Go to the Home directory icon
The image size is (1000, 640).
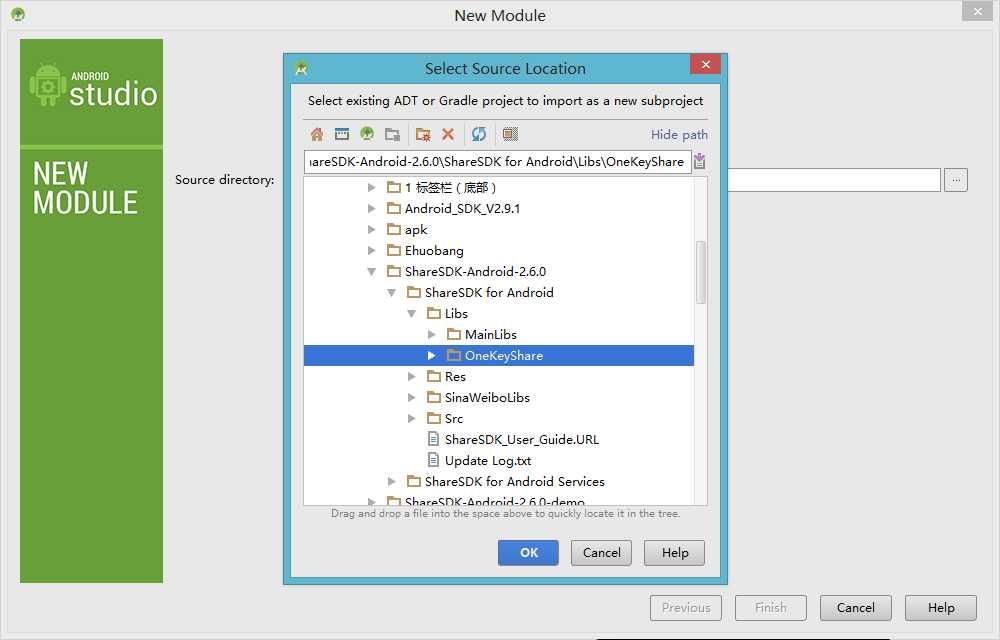317,135
